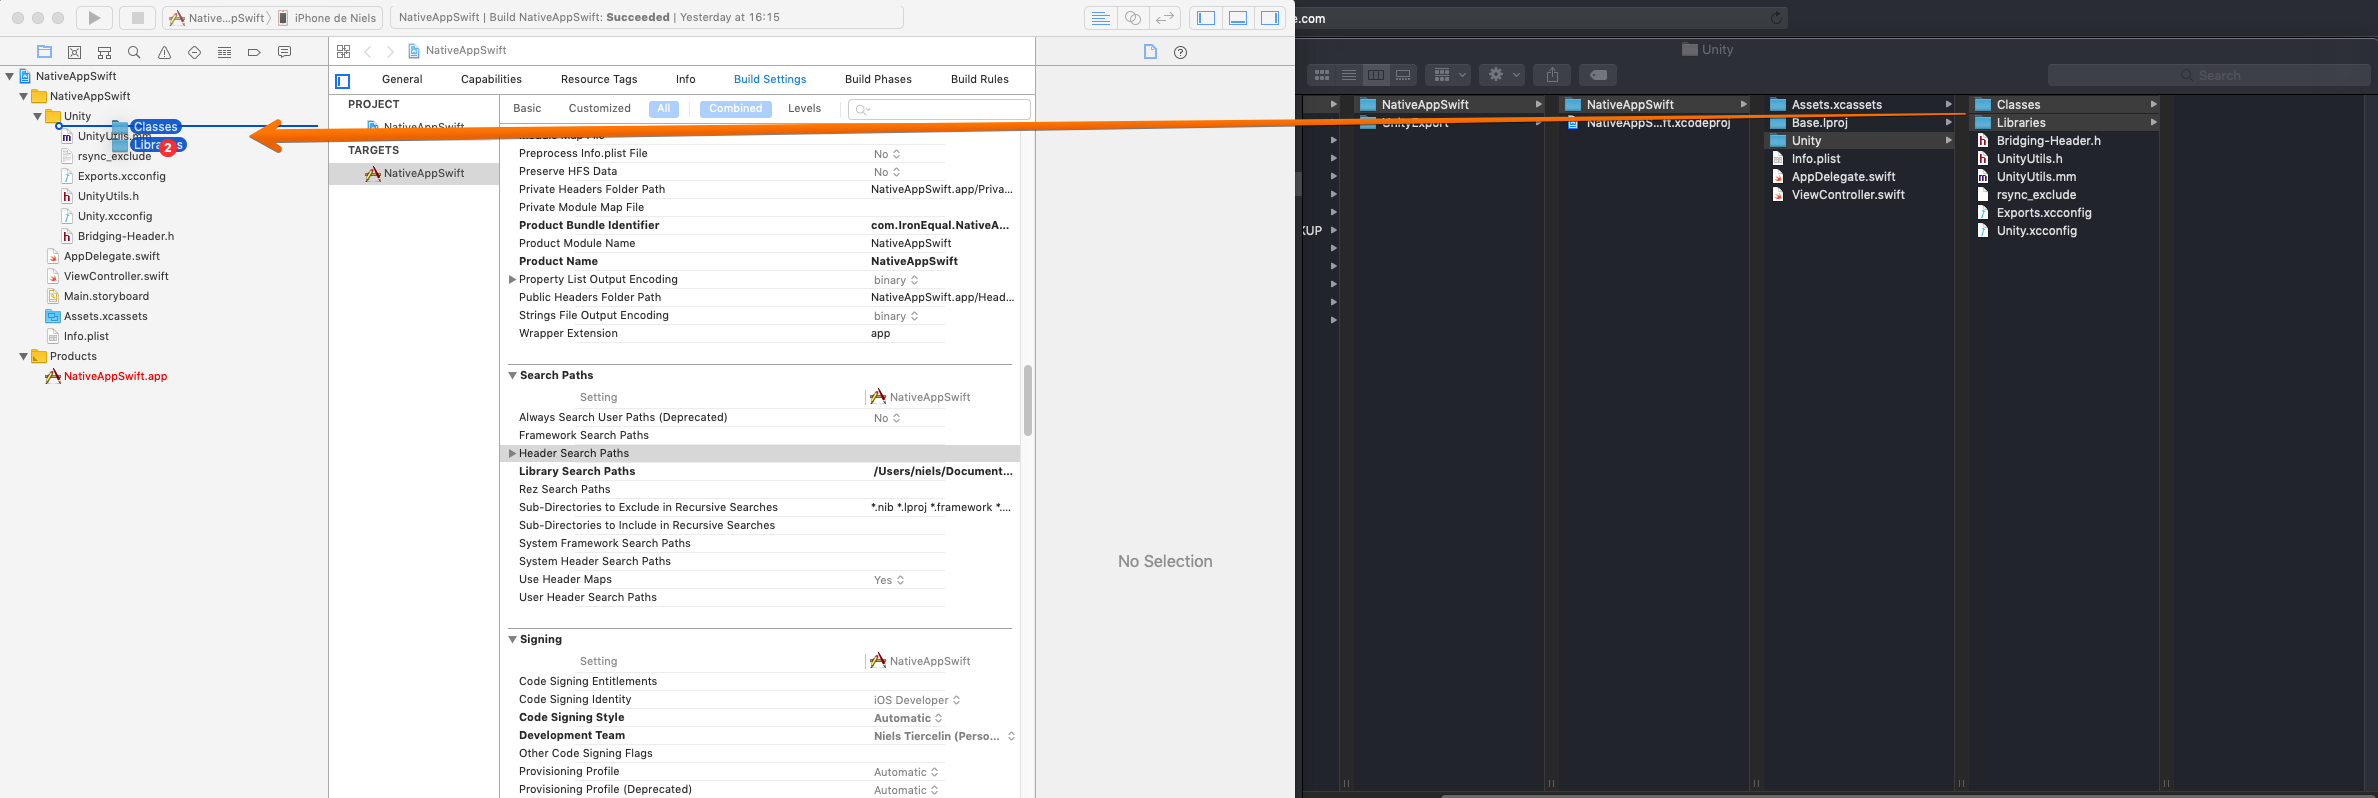Viewport: 2378px width, 798px height.
Task: Select the Levels view filter
Action: pyautogui.click(x=804, y=109)
